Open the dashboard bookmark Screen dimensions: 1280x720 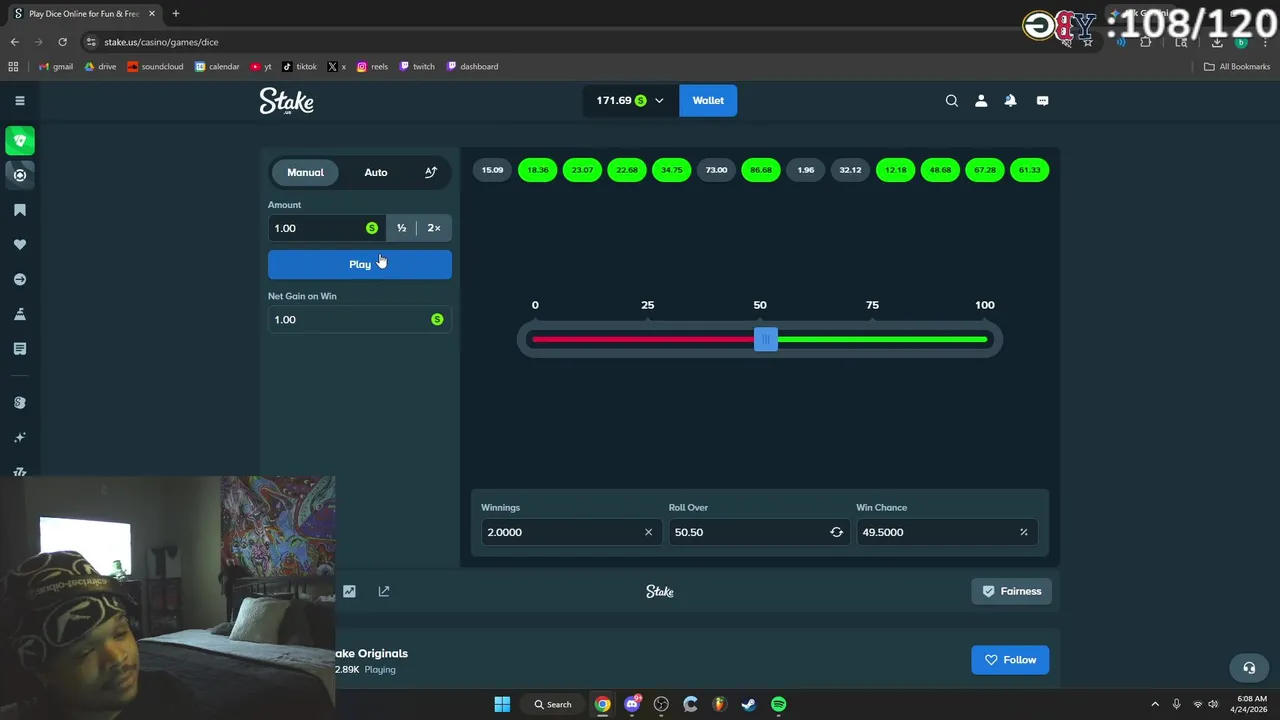coord(472,67)
